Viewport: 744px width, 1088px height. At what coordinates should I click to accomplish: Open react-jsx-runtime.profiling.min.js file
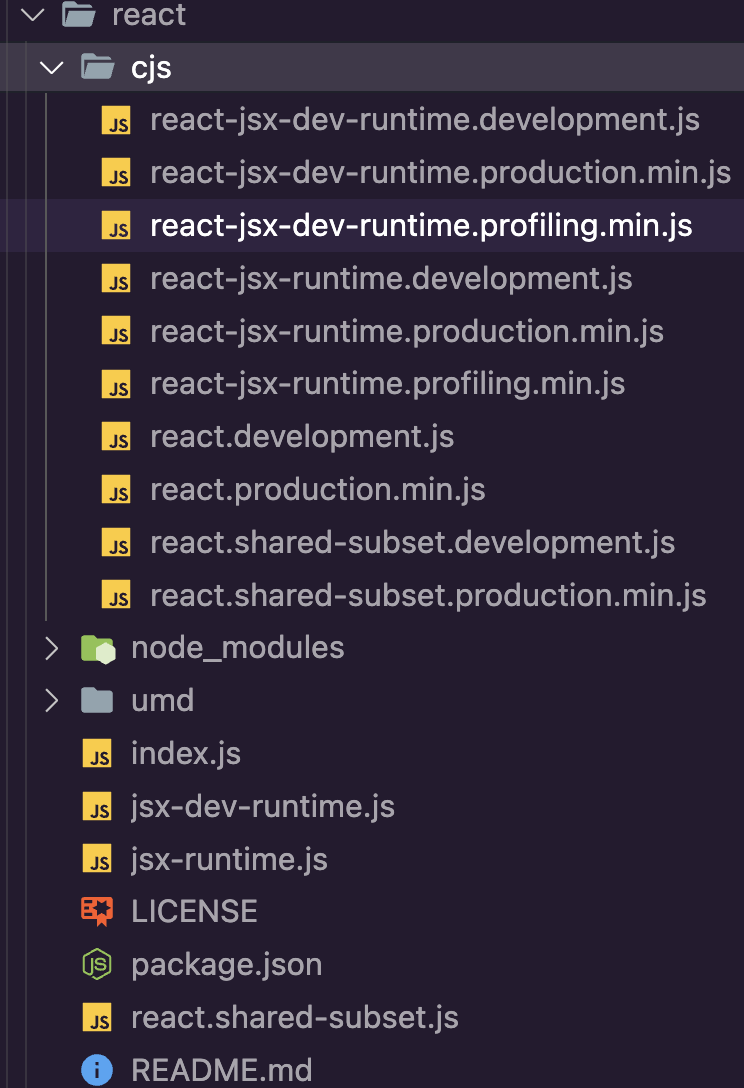click(x=387, y=384)
